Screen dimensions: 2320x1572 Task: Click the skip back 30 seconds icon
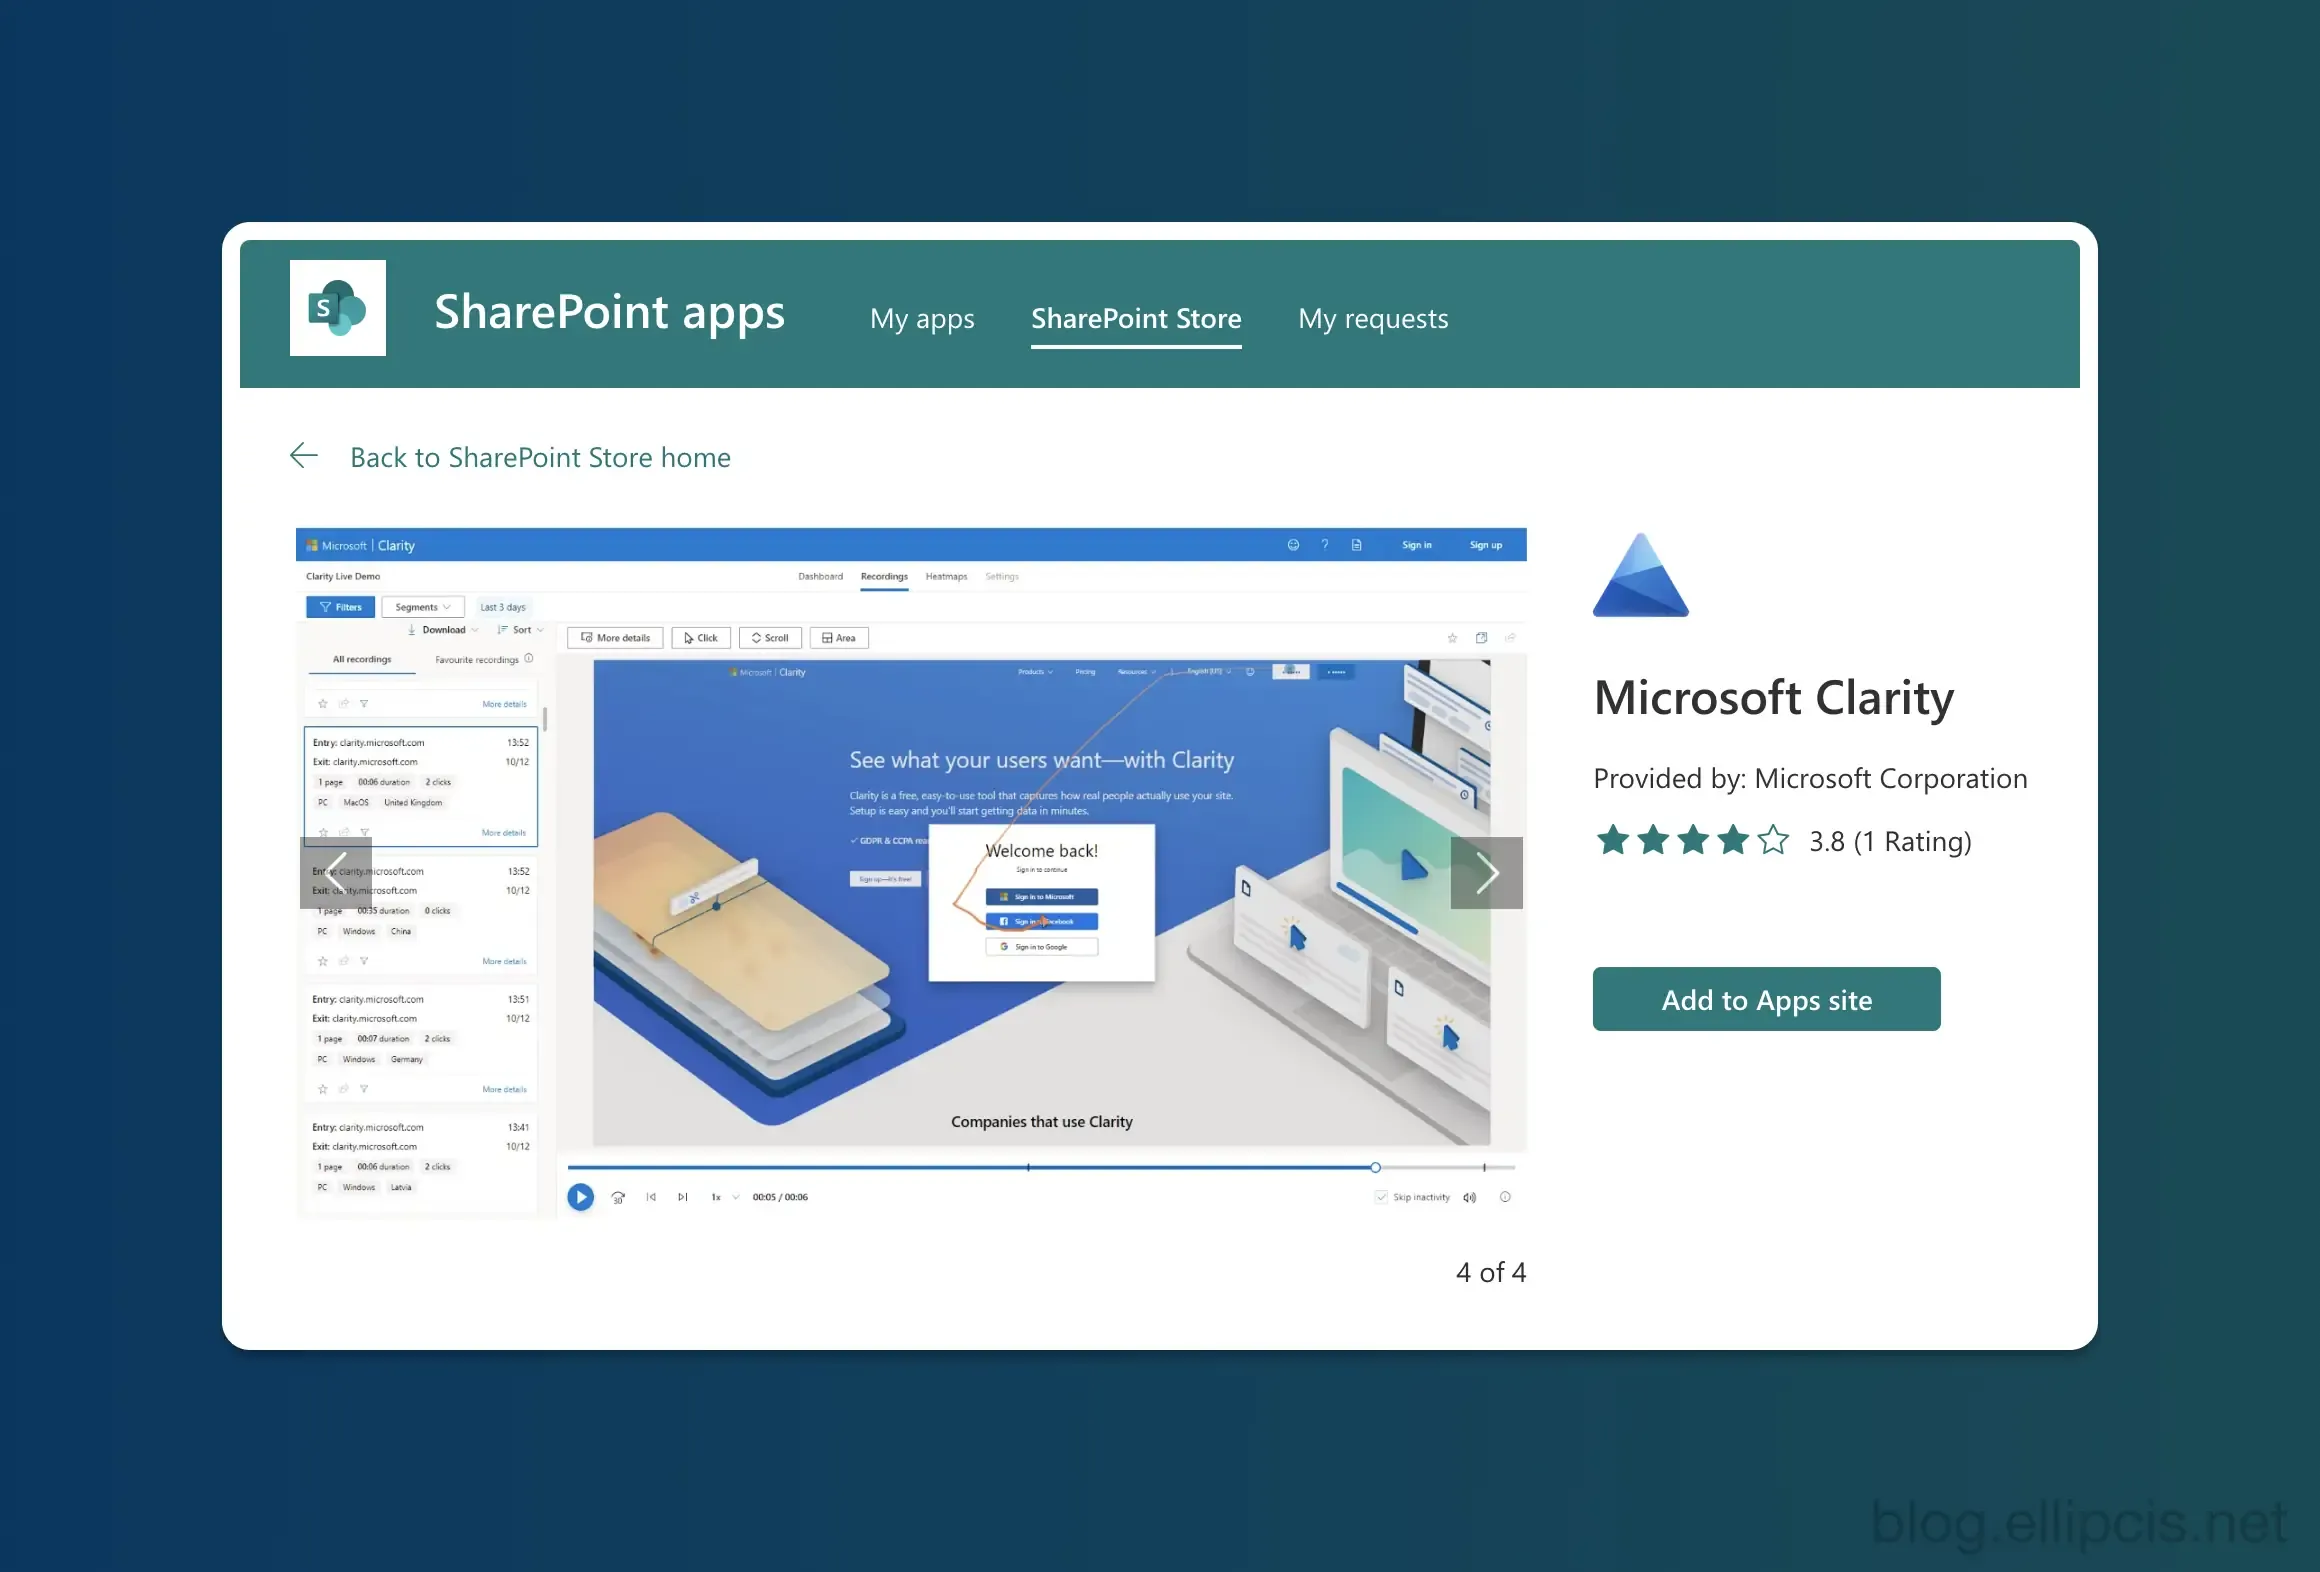617,1197
